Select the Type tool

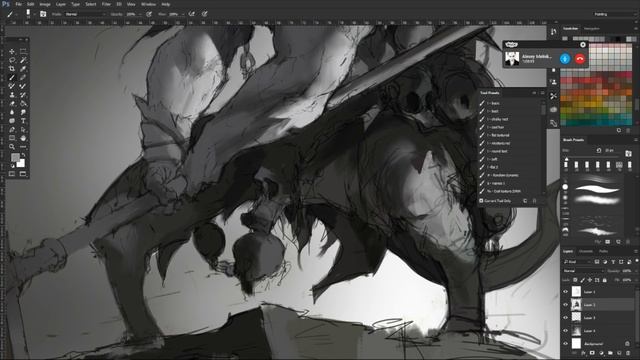(x=23, y=121)
